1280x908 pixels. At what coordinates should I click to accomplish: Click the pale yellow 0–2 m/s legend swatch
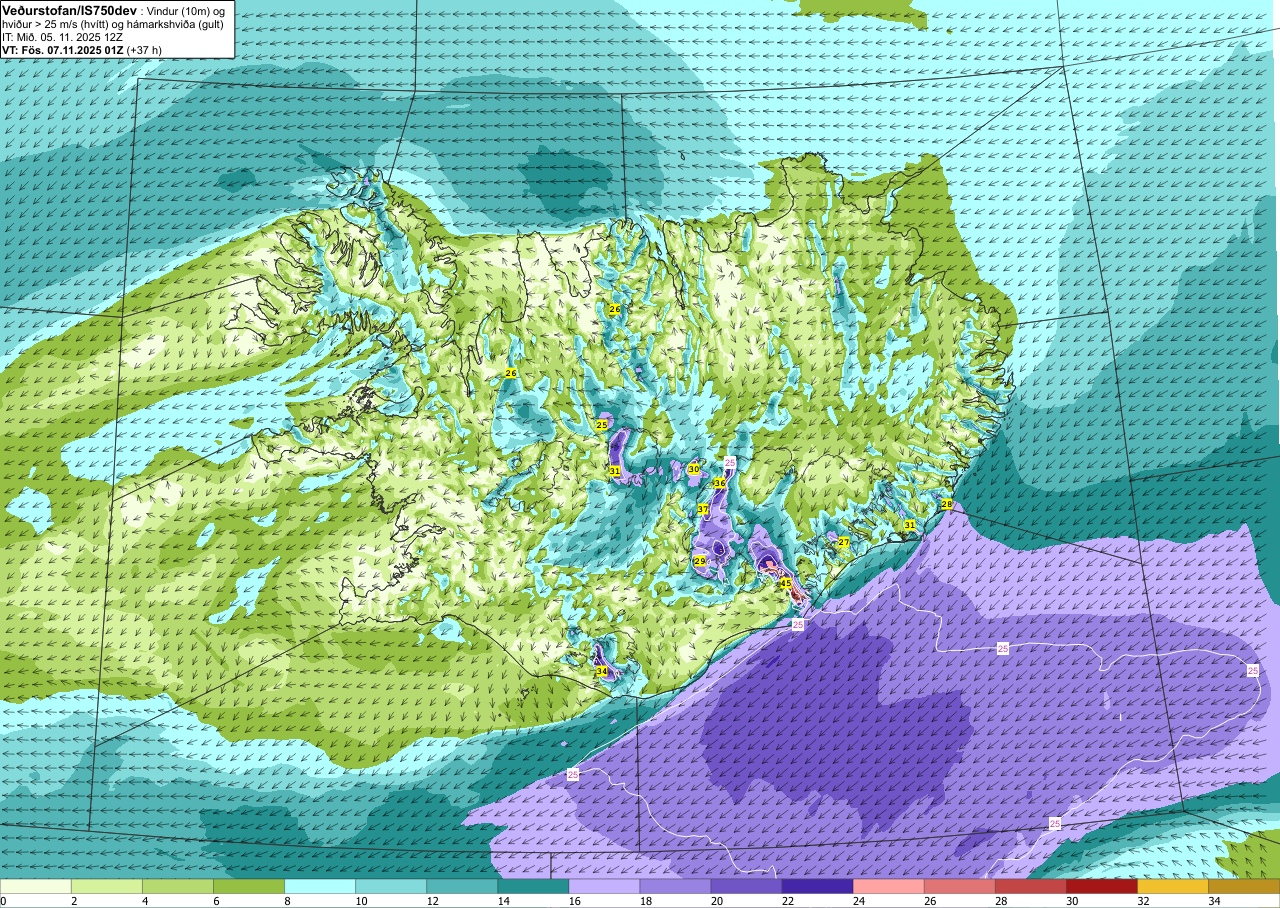[36, 886]
